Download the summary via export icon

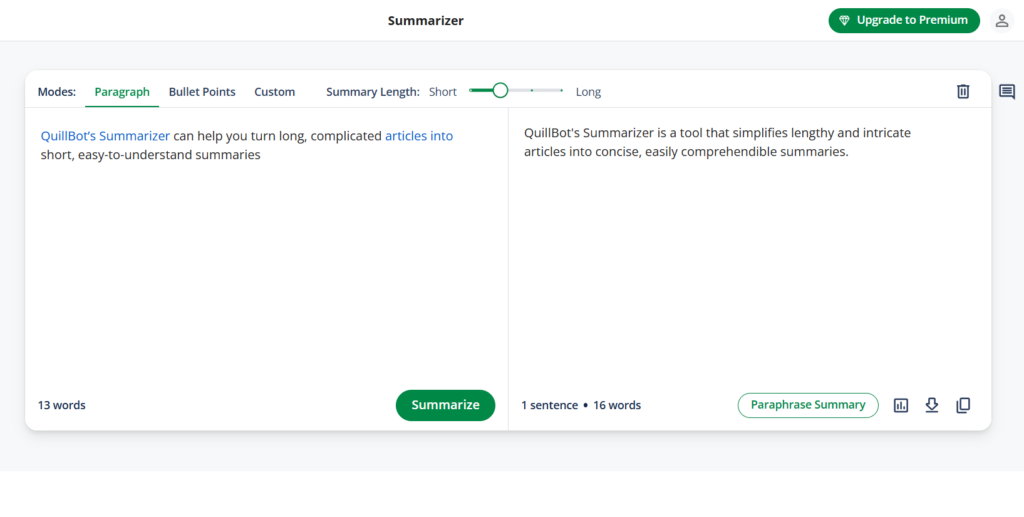pos(932,405)
